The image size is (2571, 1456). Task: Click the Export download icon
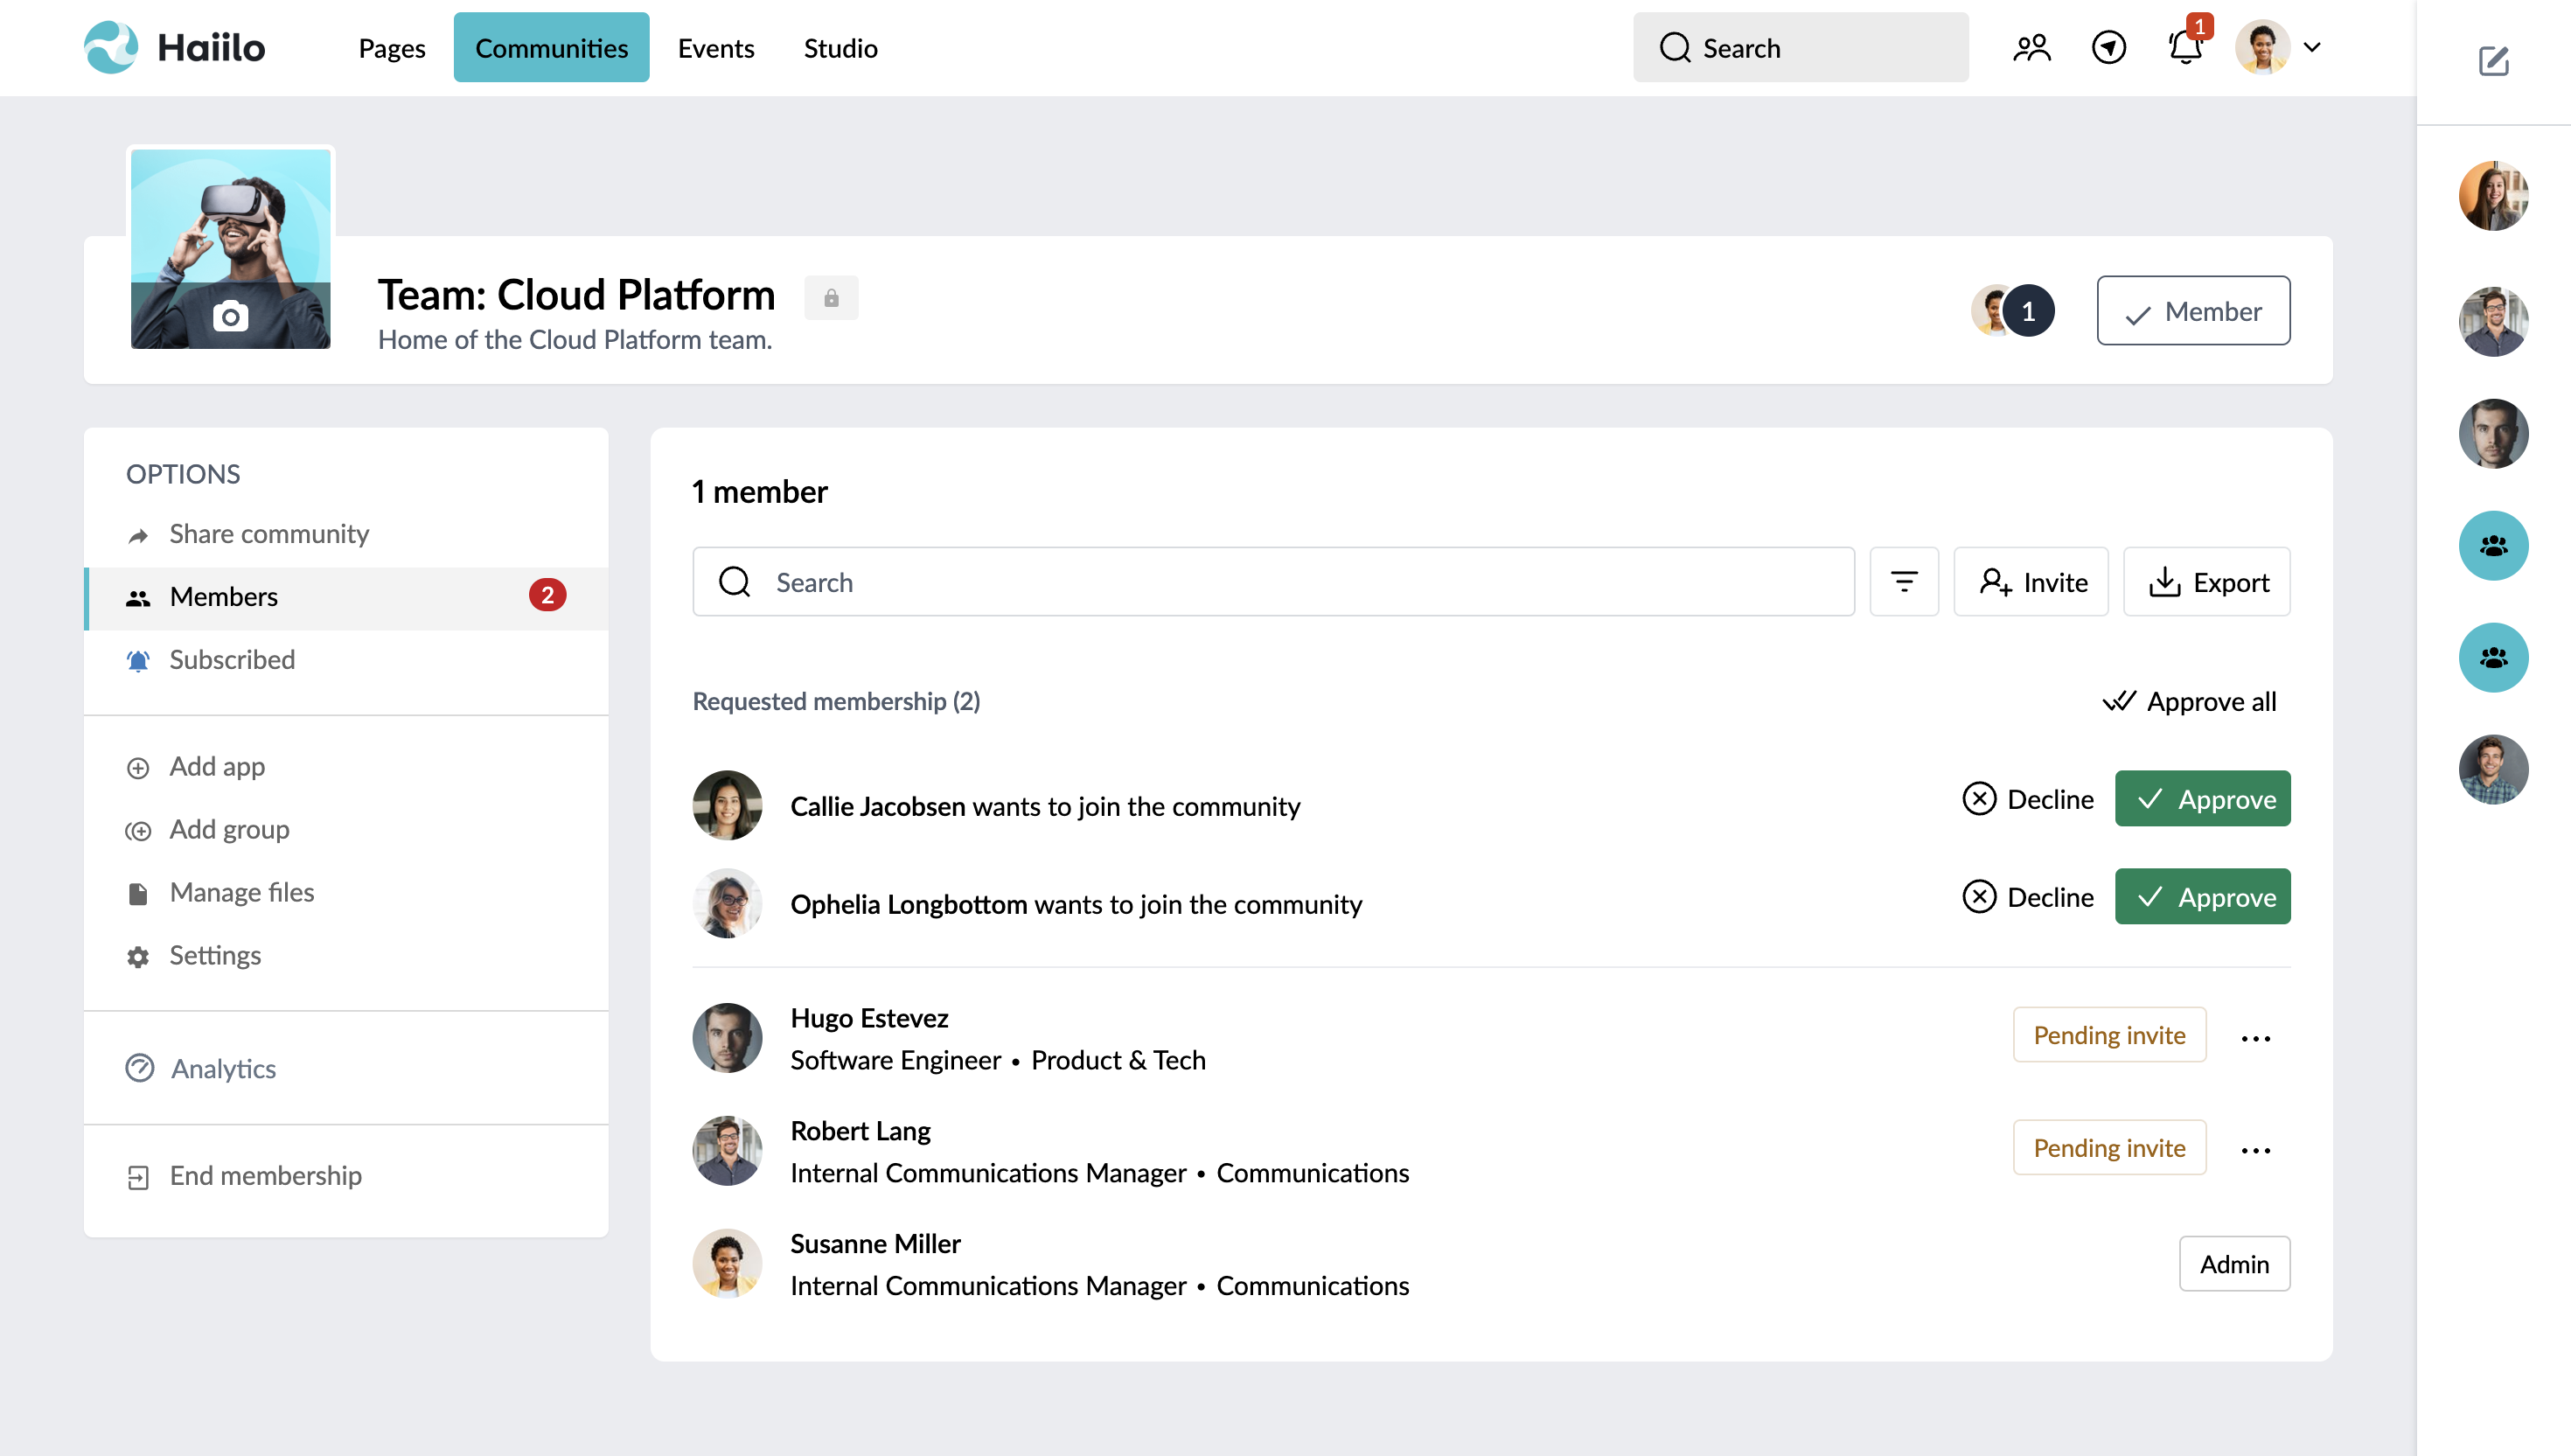click(x=2165, y=581)
